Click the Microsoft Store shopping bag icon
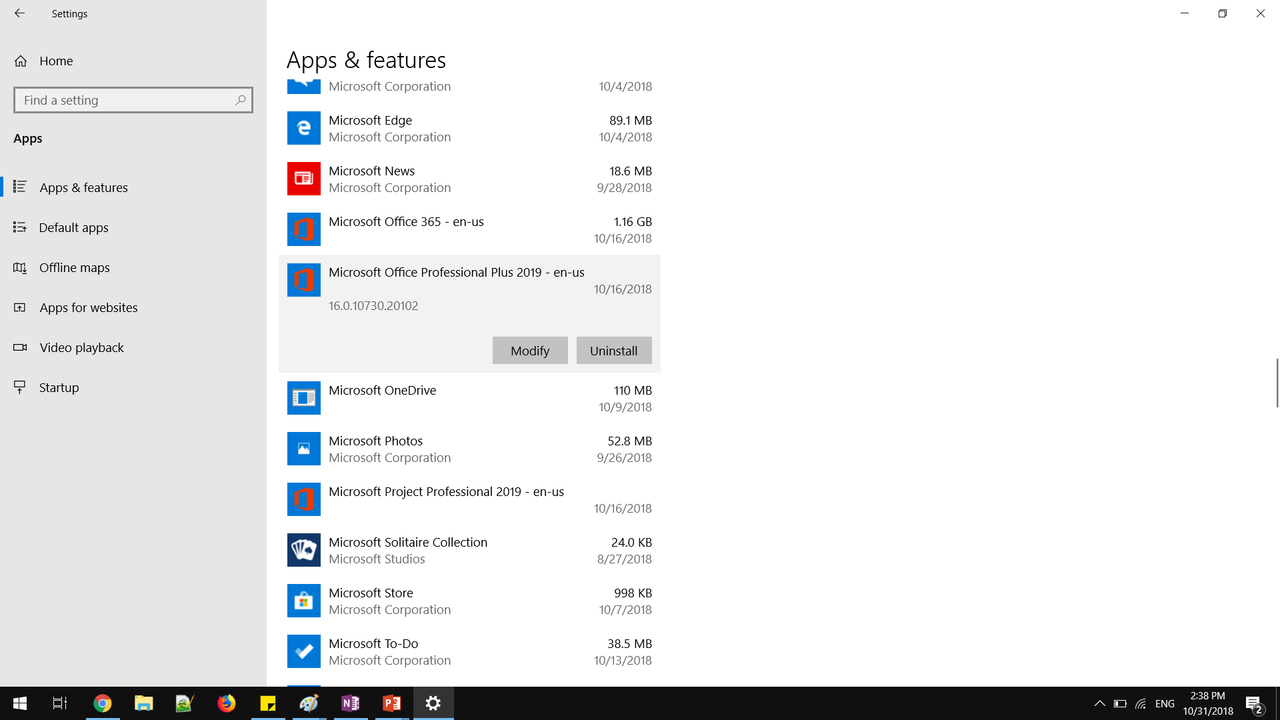Viewport: 1280px width, 720px height. click(x=304, y=601)
